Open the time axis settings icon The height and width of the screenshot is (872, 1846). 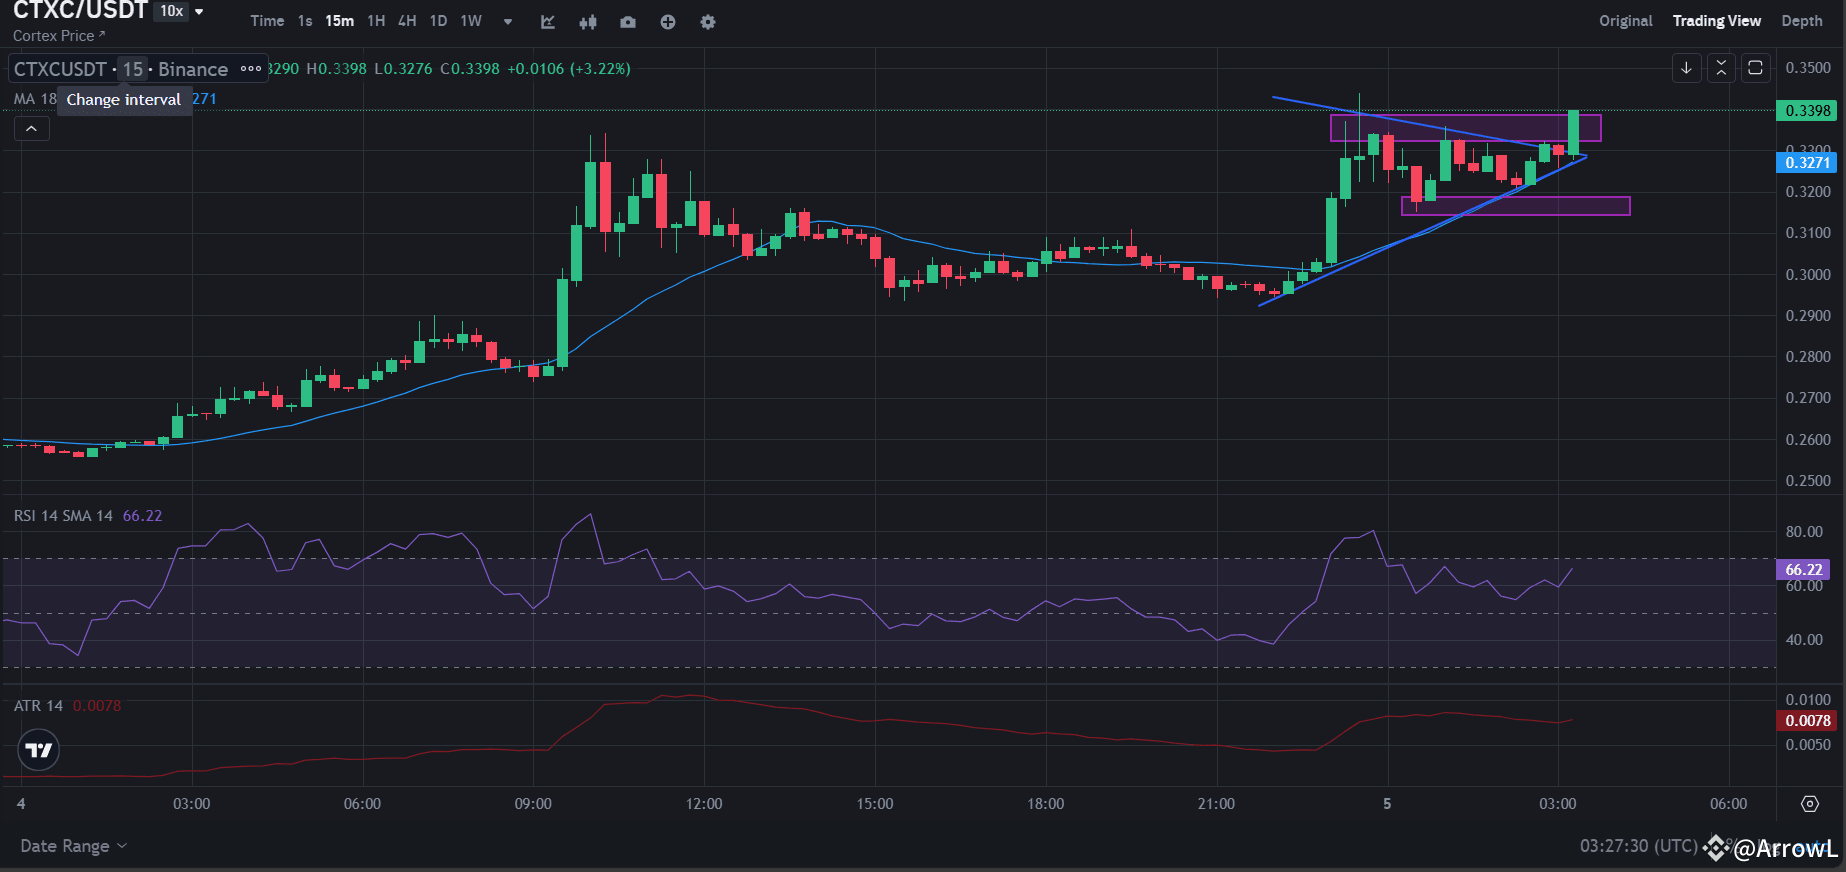(1810, 804)
